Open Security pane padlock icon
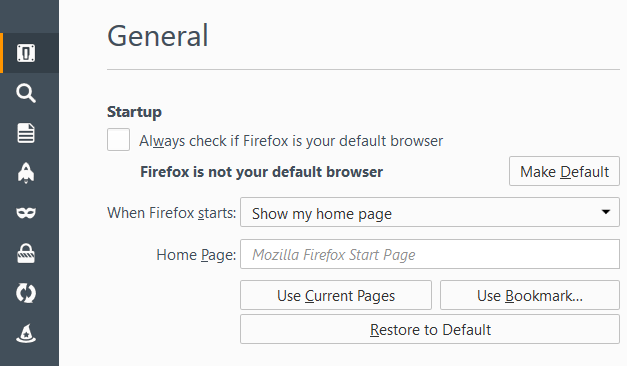The height and width of the screenshot is (366, 627). tap(26, 253)
